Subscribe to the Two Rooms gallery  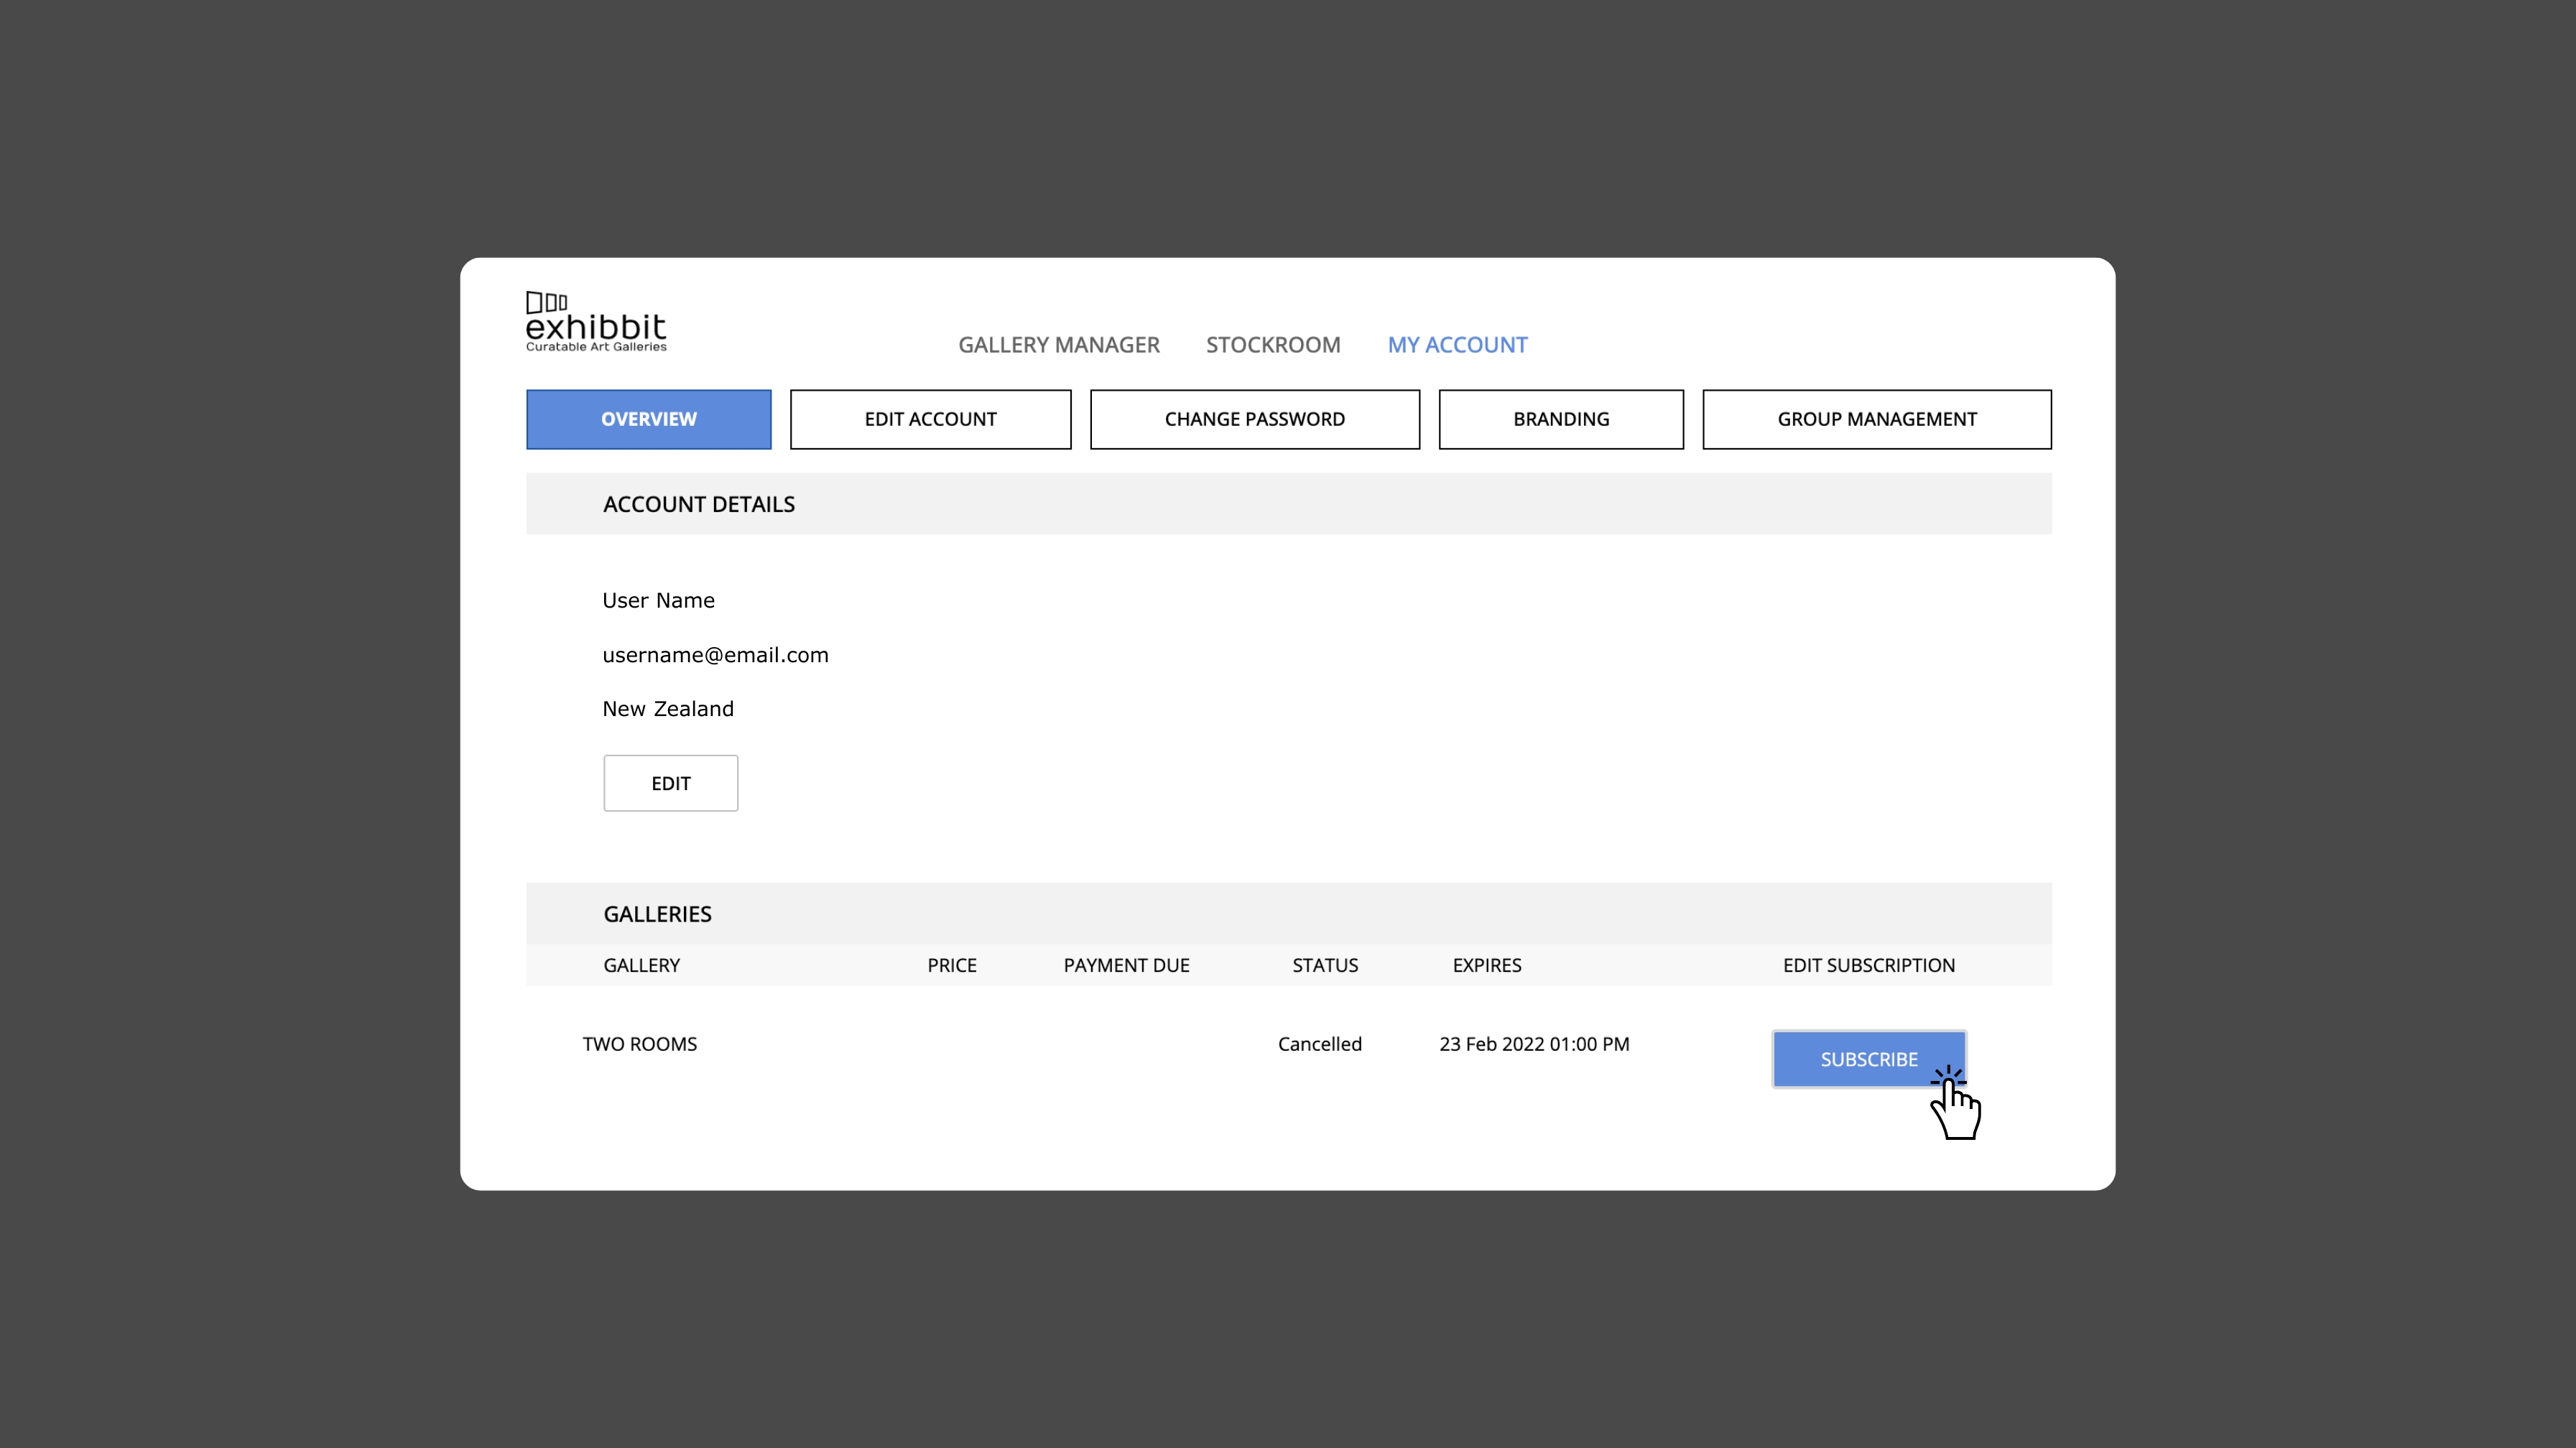pos(1869,1059)
